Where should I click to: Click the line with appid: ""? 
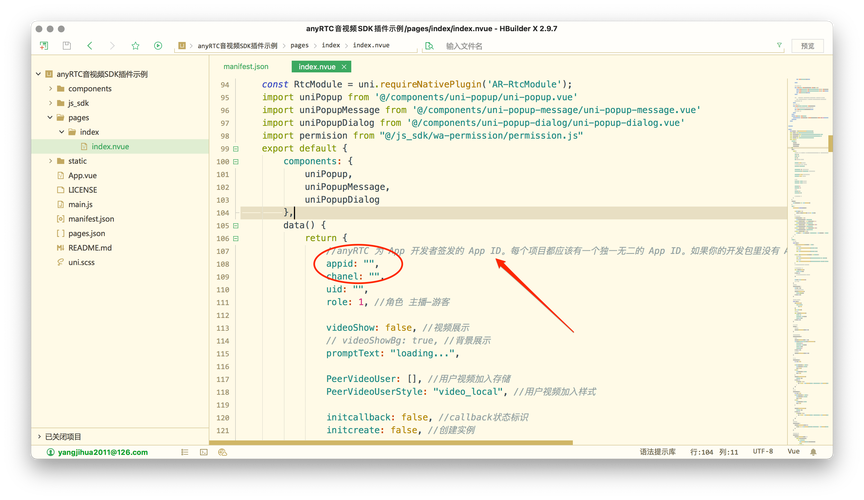352,264
